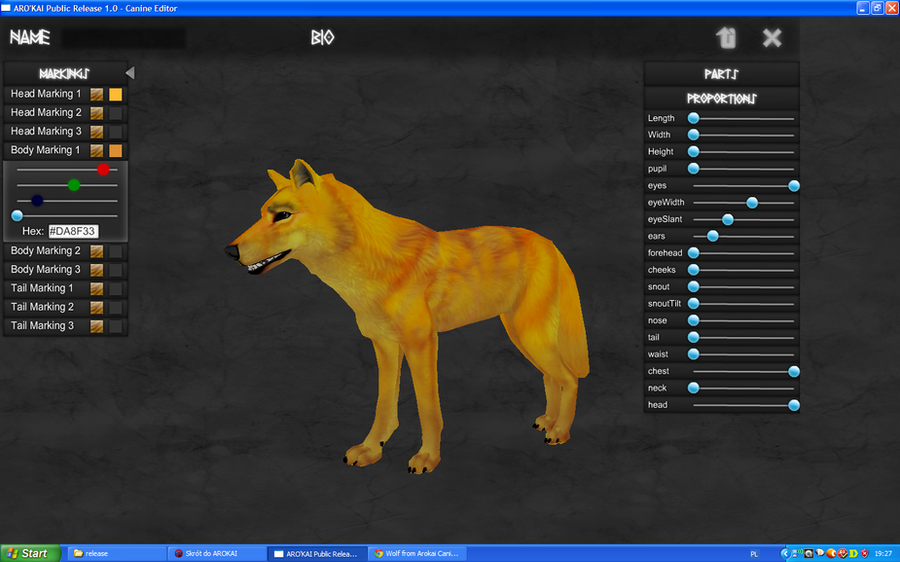Click the eyeWidth slider handle
900x562 pixels.
point(752,203)
